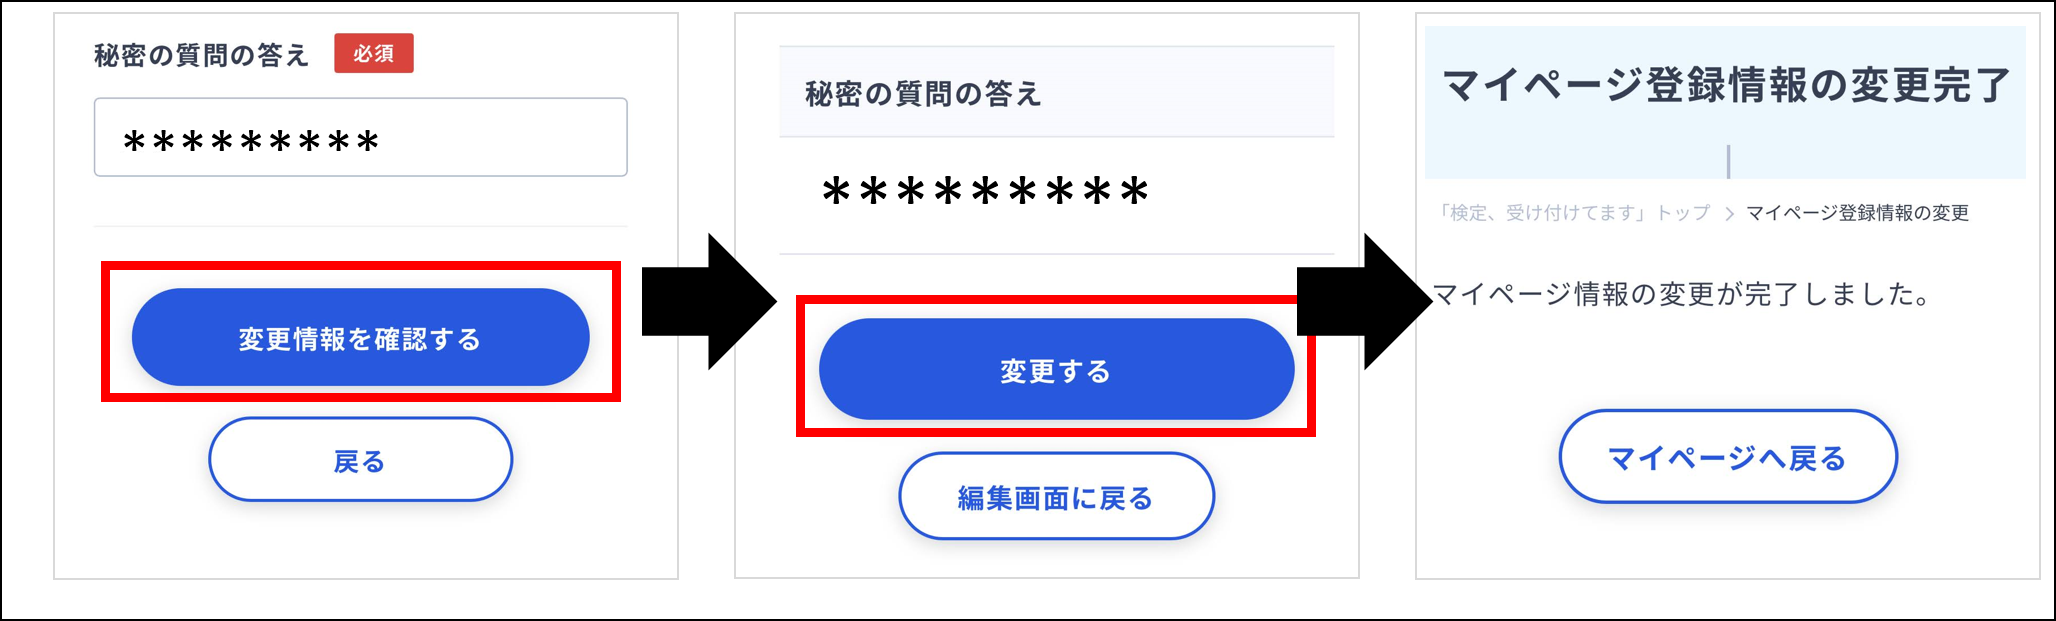Click the masked asterisks inside the input box
Screen dimensions: 2056x621
click(251, 142)
